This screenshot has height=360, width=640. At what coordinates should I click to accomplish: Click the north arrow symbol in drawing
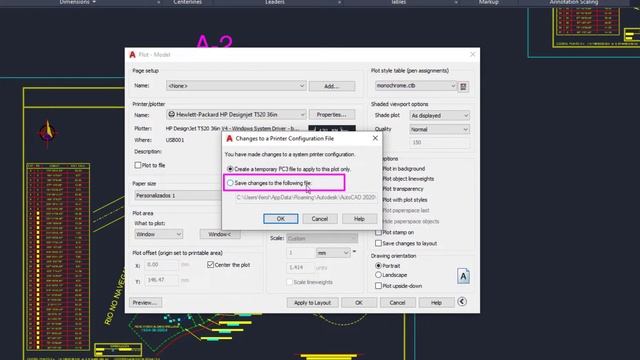47,132
